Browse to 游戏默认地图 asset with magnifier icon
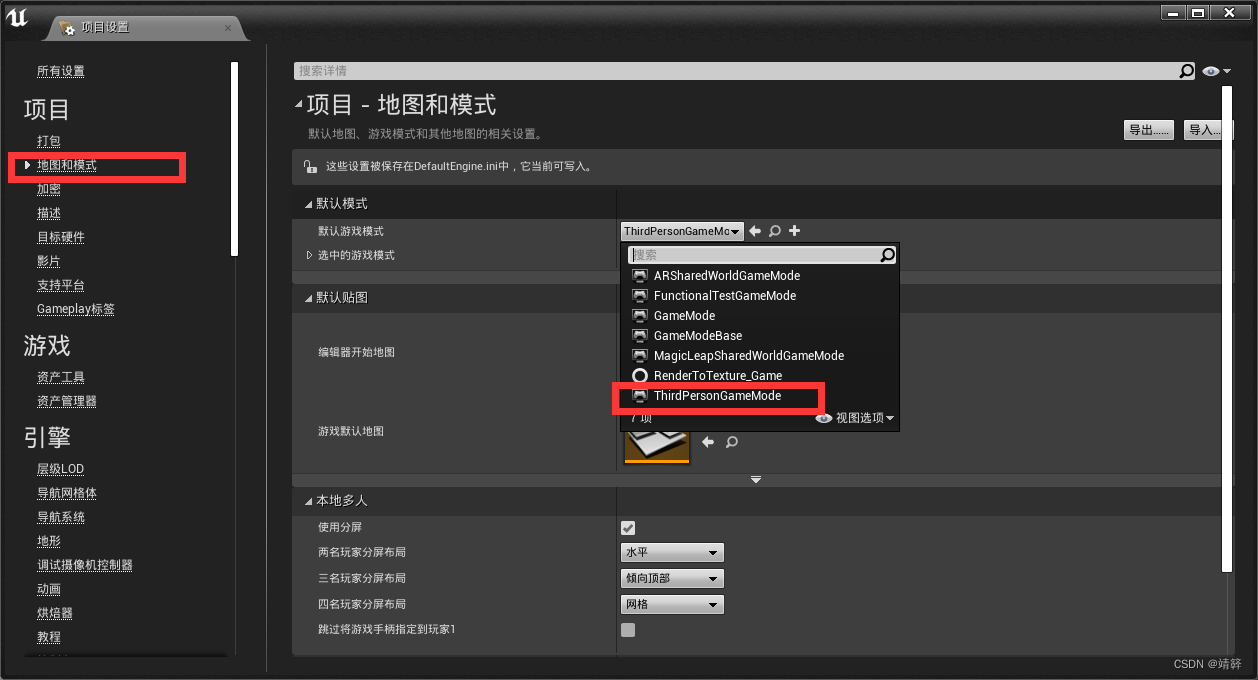 pyautogui.click(x=732, y=442)
